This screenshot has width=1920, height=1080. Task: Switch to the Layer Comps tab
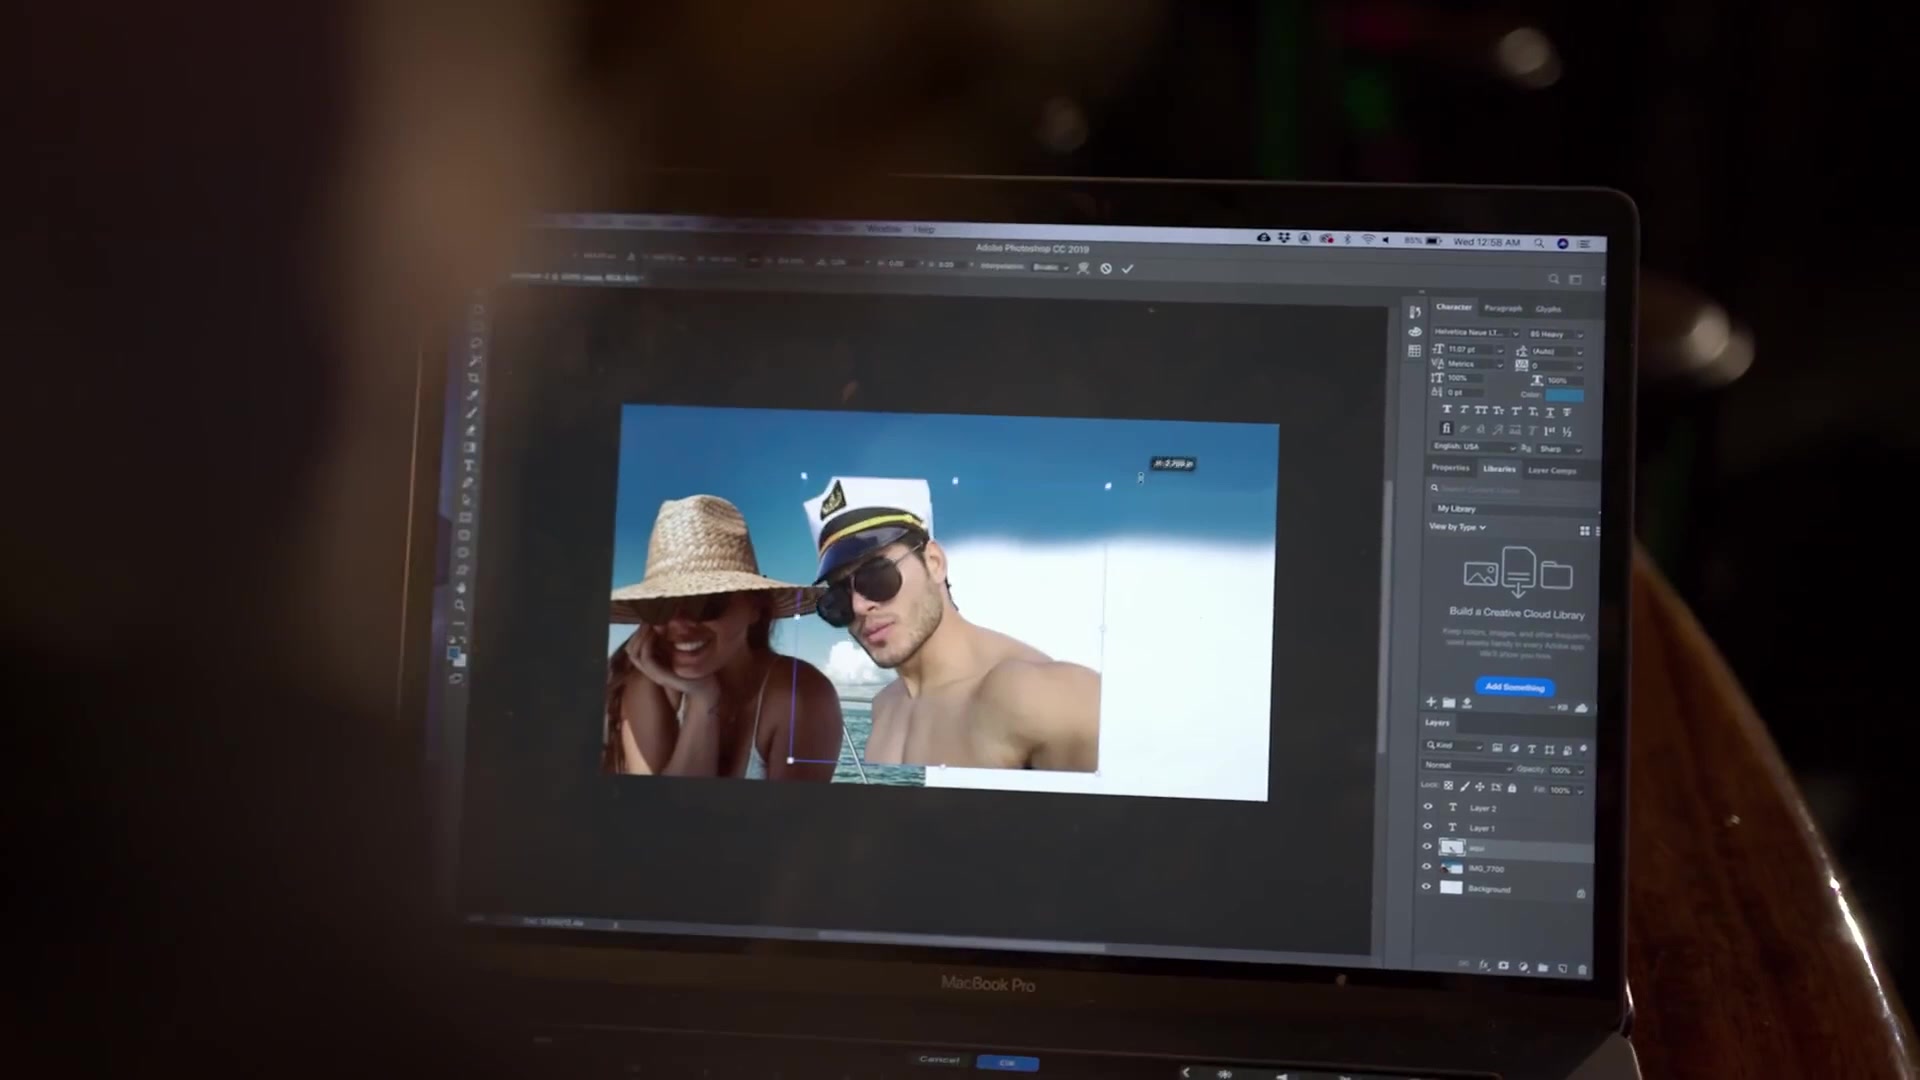[1552, 470]
